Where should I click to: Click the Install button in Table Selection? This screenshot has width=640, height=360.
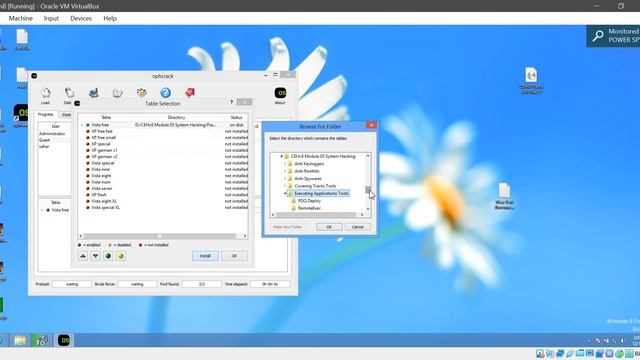[205, 256]
